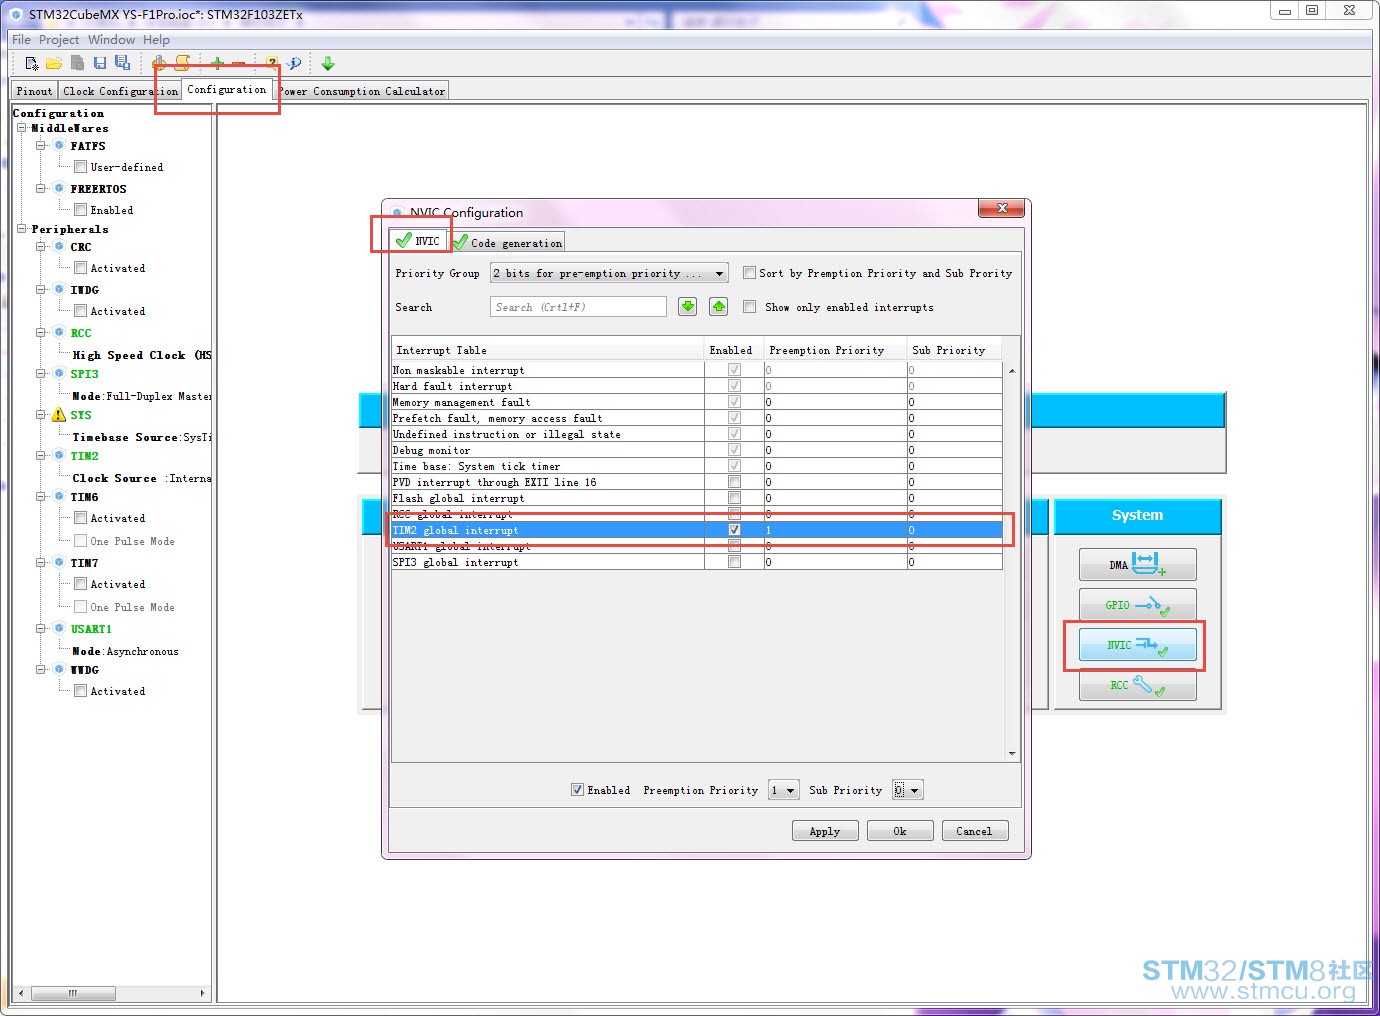Select the SPI3 global interrupt row
Screen dimensions: 1380x1016
pyautogui.click(x=697, y=562)
